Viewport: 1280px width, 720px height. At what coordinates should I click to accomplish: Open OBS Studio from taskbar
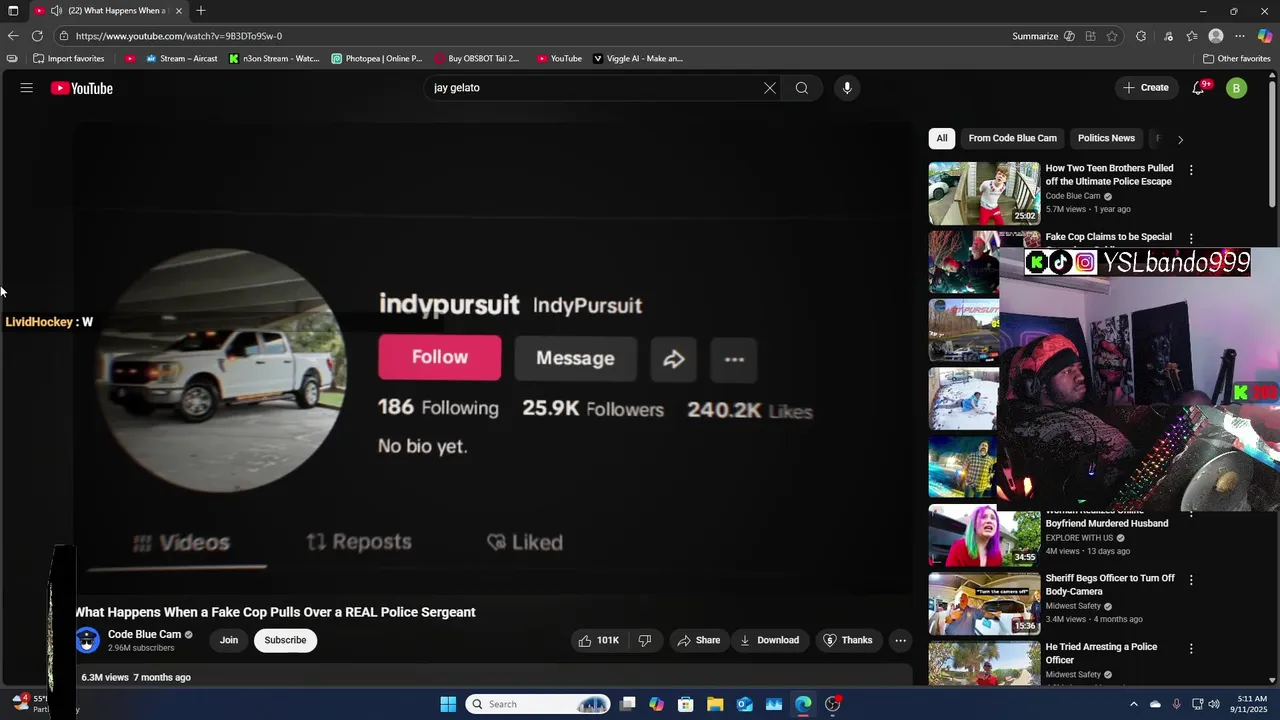pos(832,704)
